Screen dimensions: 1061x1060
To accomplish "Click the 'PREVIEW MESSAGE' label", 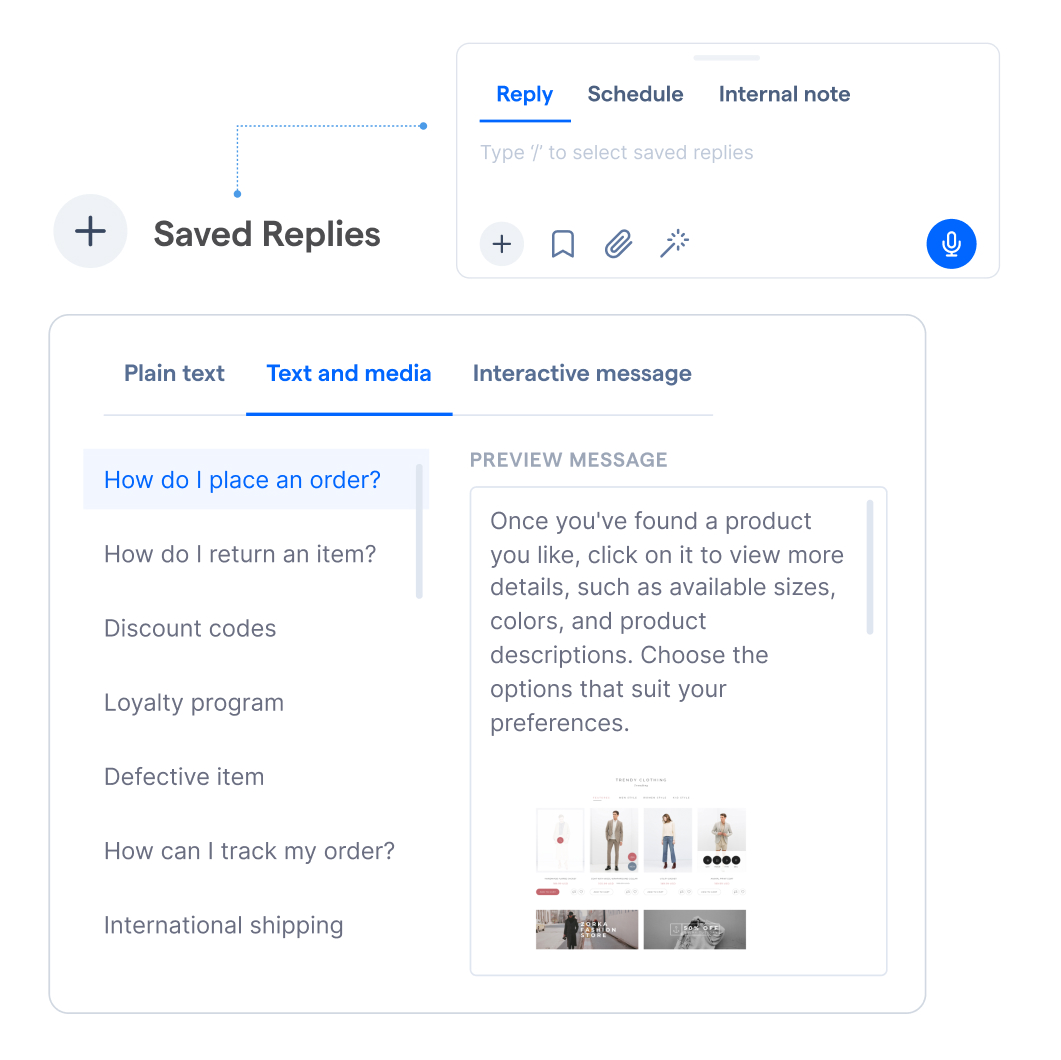I will (568, 460).
